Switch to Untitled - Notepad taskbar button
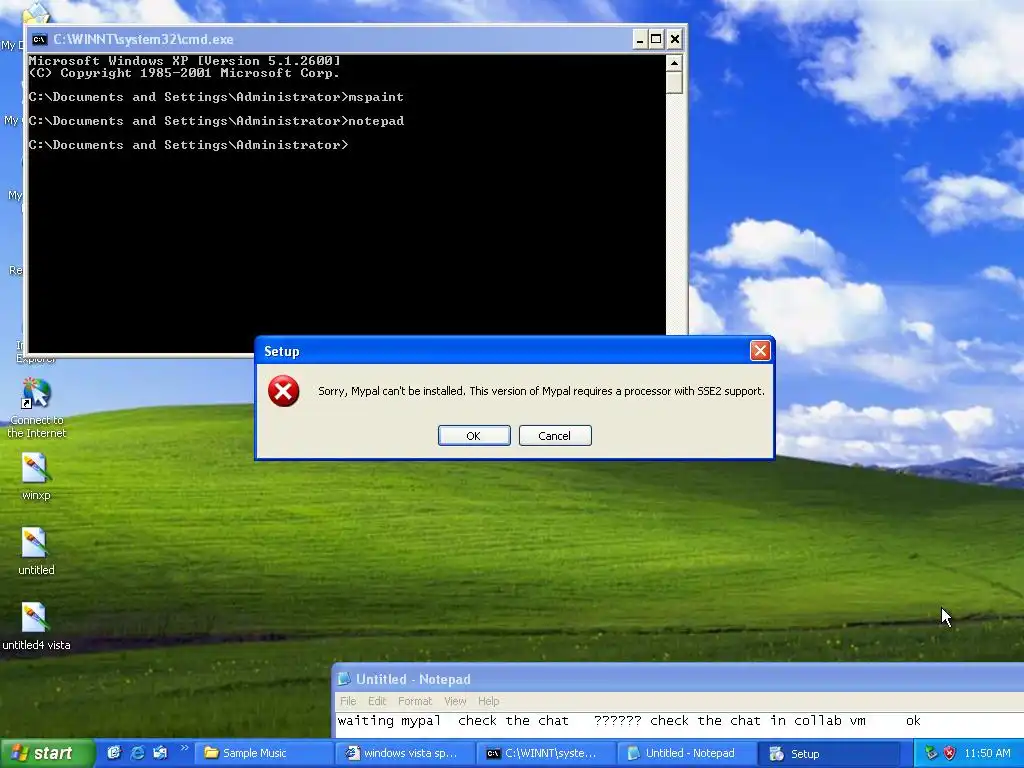The width and height of the screenshot is (1024, 768). click(x=686, y=753)
